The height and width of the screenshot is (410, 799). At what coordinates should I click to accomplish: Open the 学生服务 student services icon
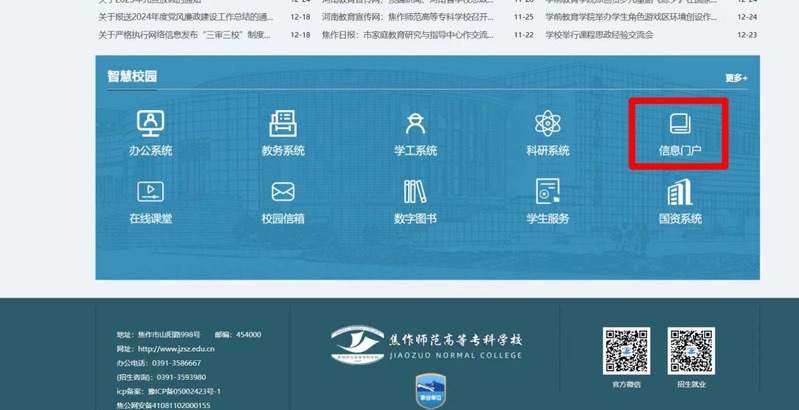tap(547, 201)
